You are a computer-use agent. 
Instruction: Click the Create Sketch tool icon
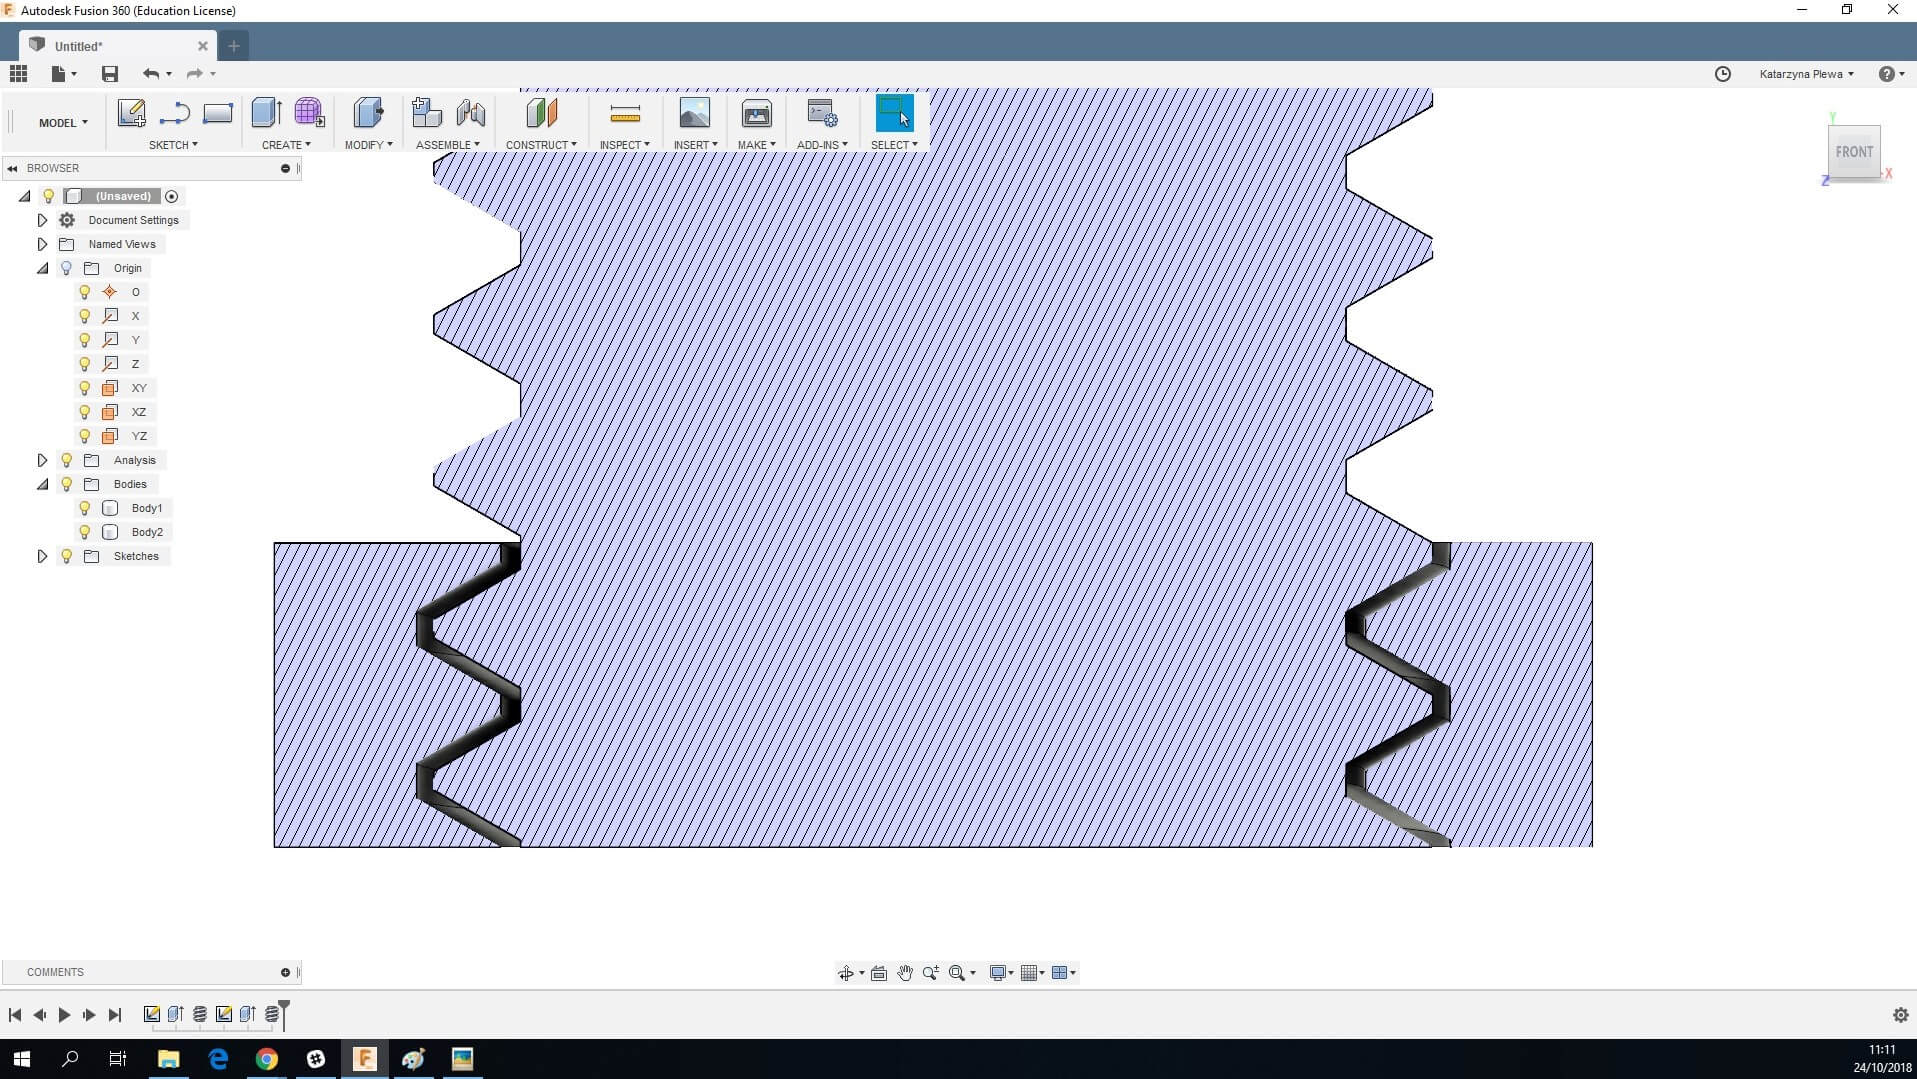(131, 113)
